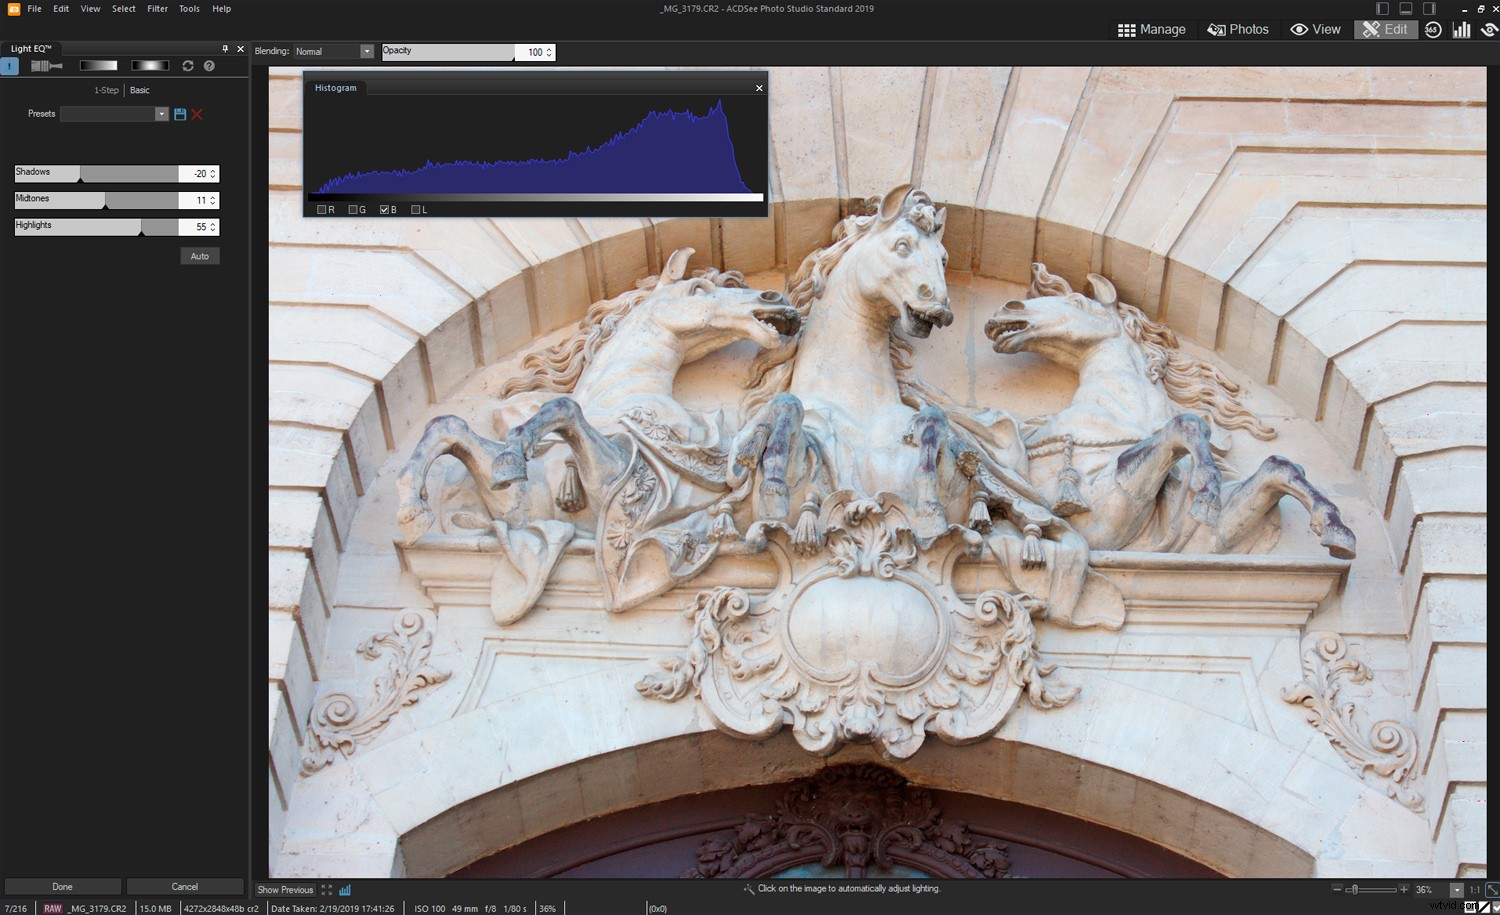
Task: Click the eye icon in the top-right corner
Action: (x=1490, y=29)
